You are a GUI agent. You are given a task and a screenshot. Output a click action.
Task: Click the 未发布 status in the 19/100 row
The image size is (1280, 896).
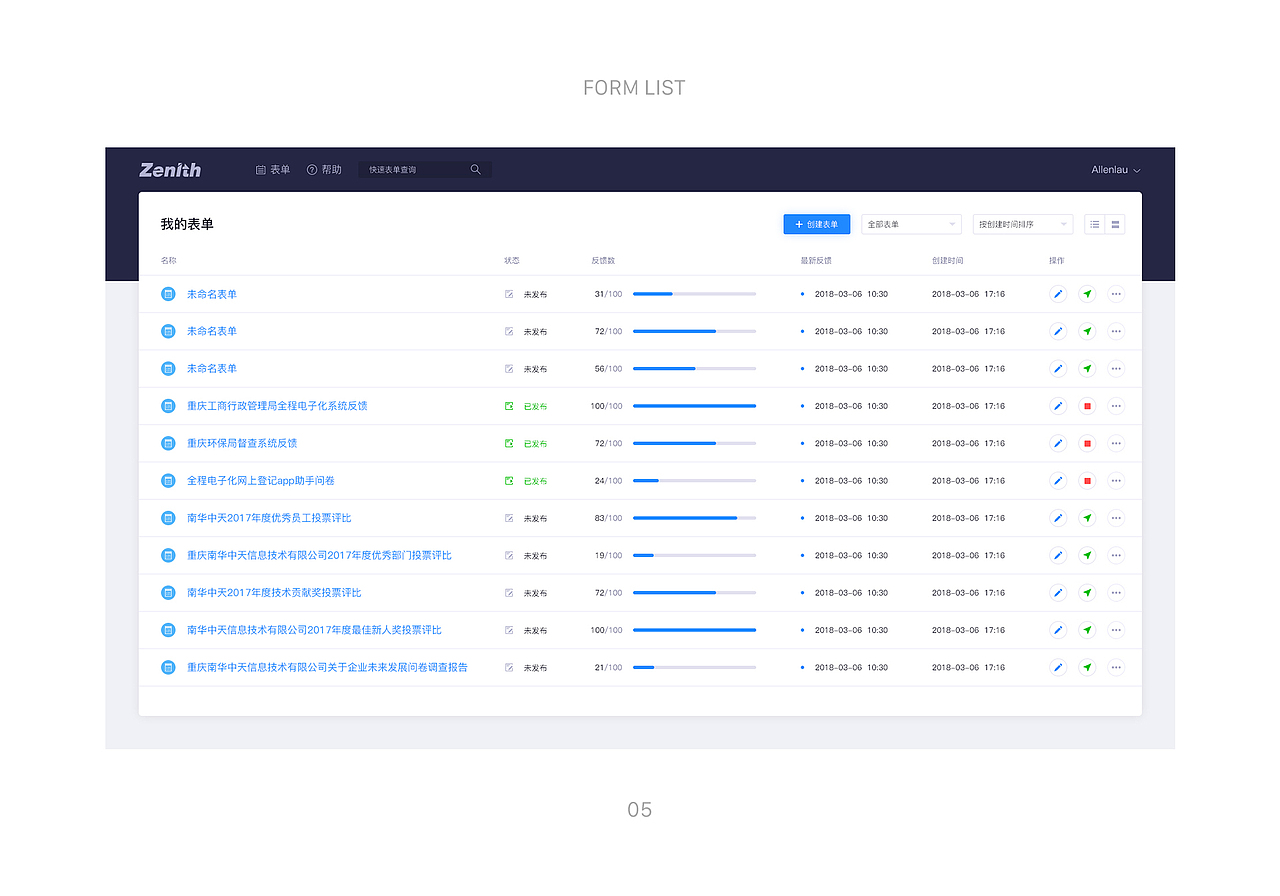[526, 556]
